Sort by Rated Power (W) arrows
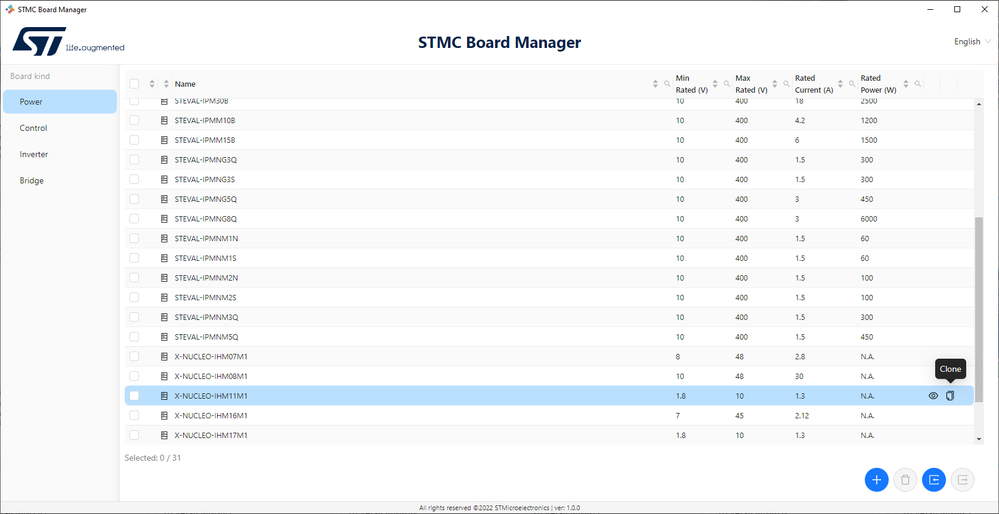 [x=906, y=84]
